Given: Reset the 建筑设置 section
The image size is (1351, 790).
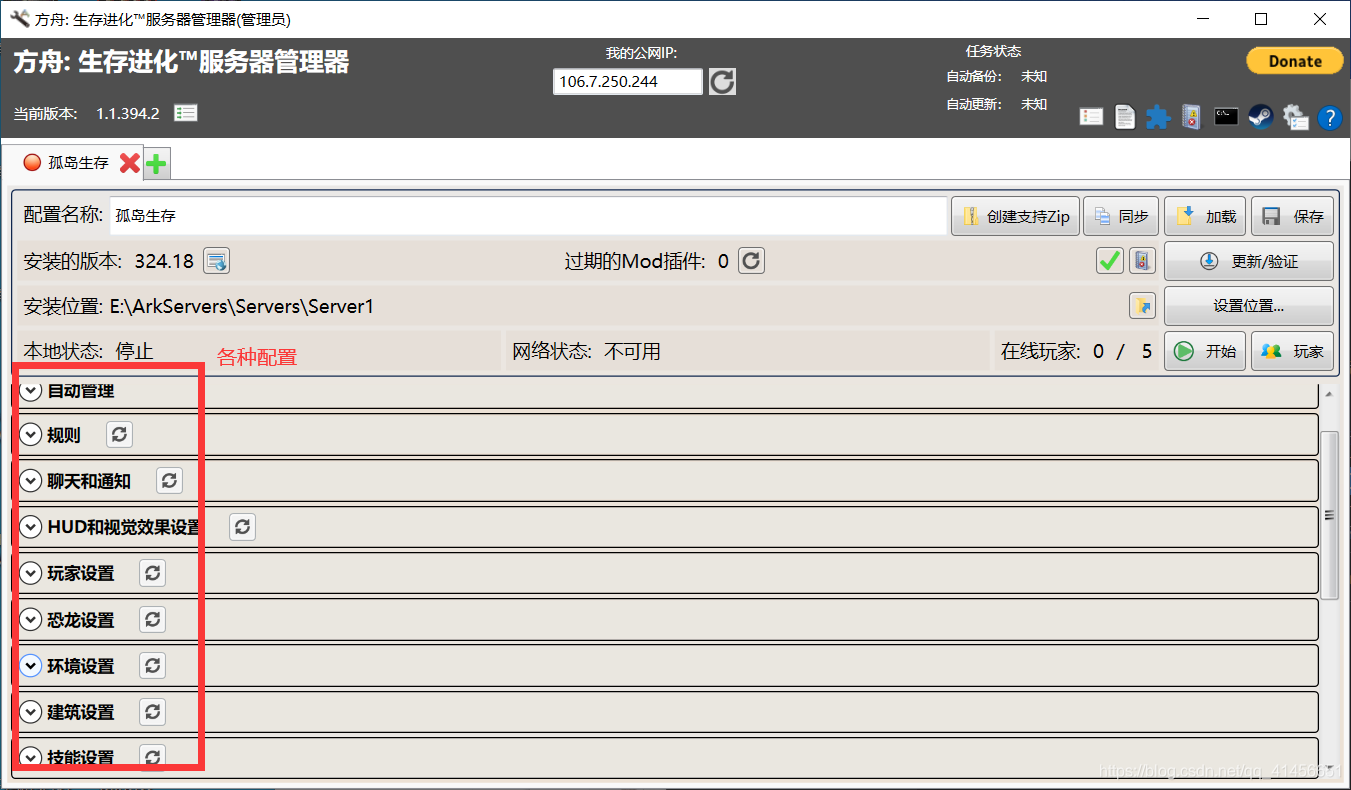Looking at the screenshot, I should tap(152, 712).
